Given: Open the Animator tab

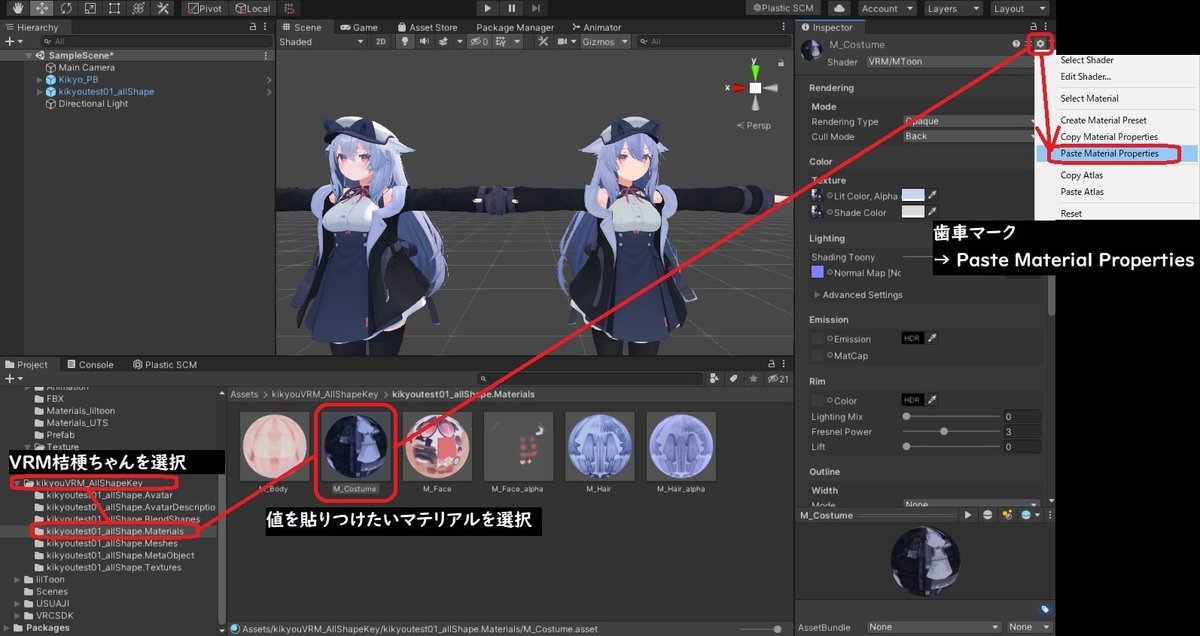Looking at the screenshot, I should [597, 27].
